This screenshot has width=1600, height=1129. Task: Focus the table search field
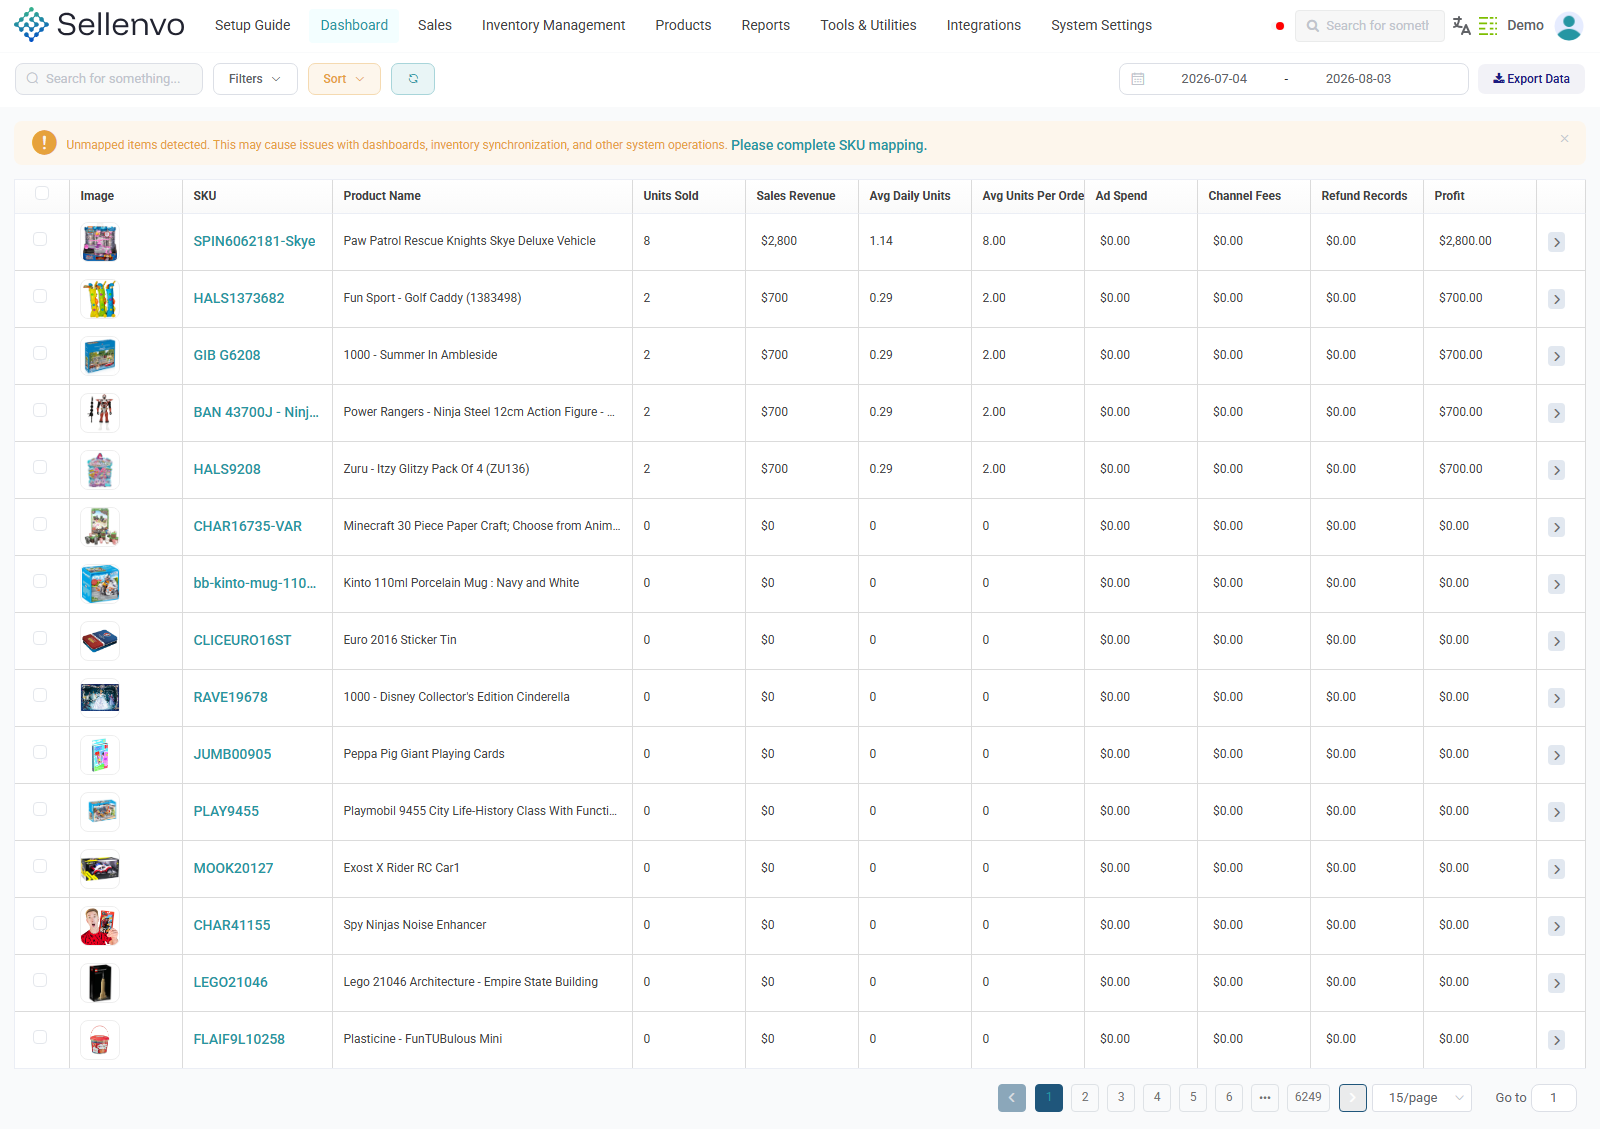(109, 79)
